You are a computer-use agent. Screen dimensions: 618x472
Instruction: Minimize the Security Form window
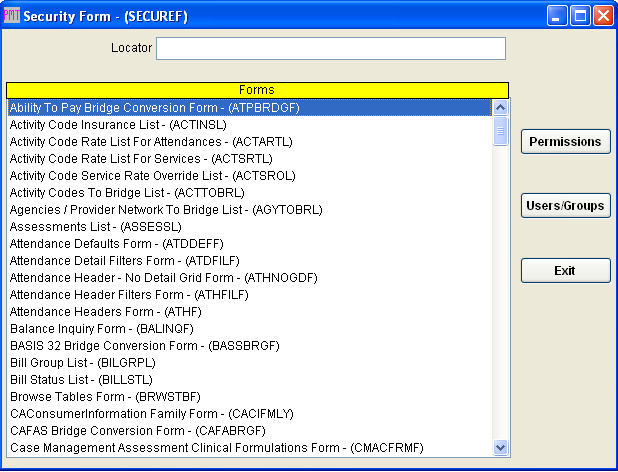coord(558,16)
